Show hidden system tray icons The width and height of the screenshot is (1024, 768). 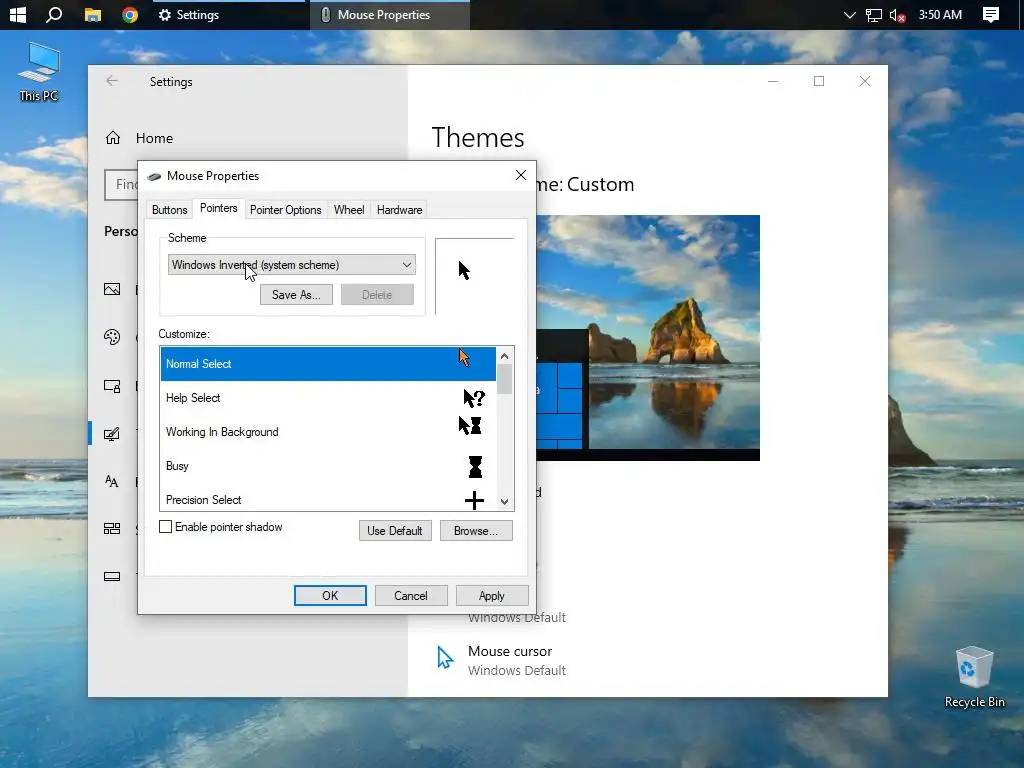point(849,14)
